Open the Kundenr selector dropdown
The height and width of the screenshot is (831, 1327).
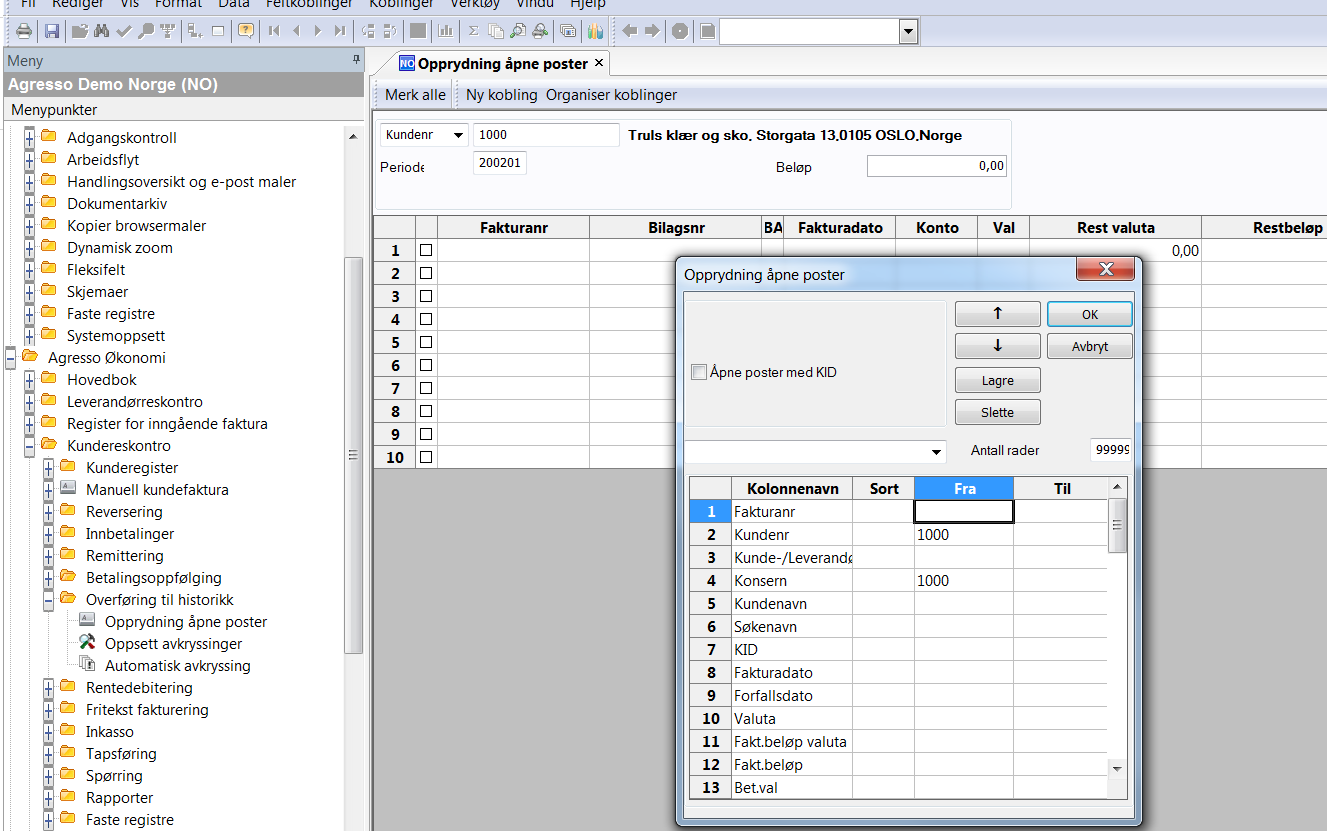458,135
